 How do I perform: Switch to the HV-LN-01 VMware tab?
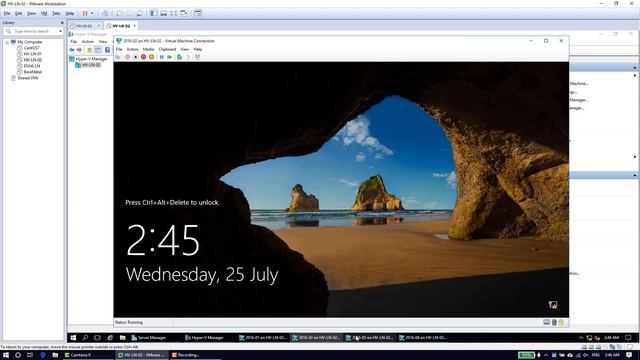click(x=84, y=26)
